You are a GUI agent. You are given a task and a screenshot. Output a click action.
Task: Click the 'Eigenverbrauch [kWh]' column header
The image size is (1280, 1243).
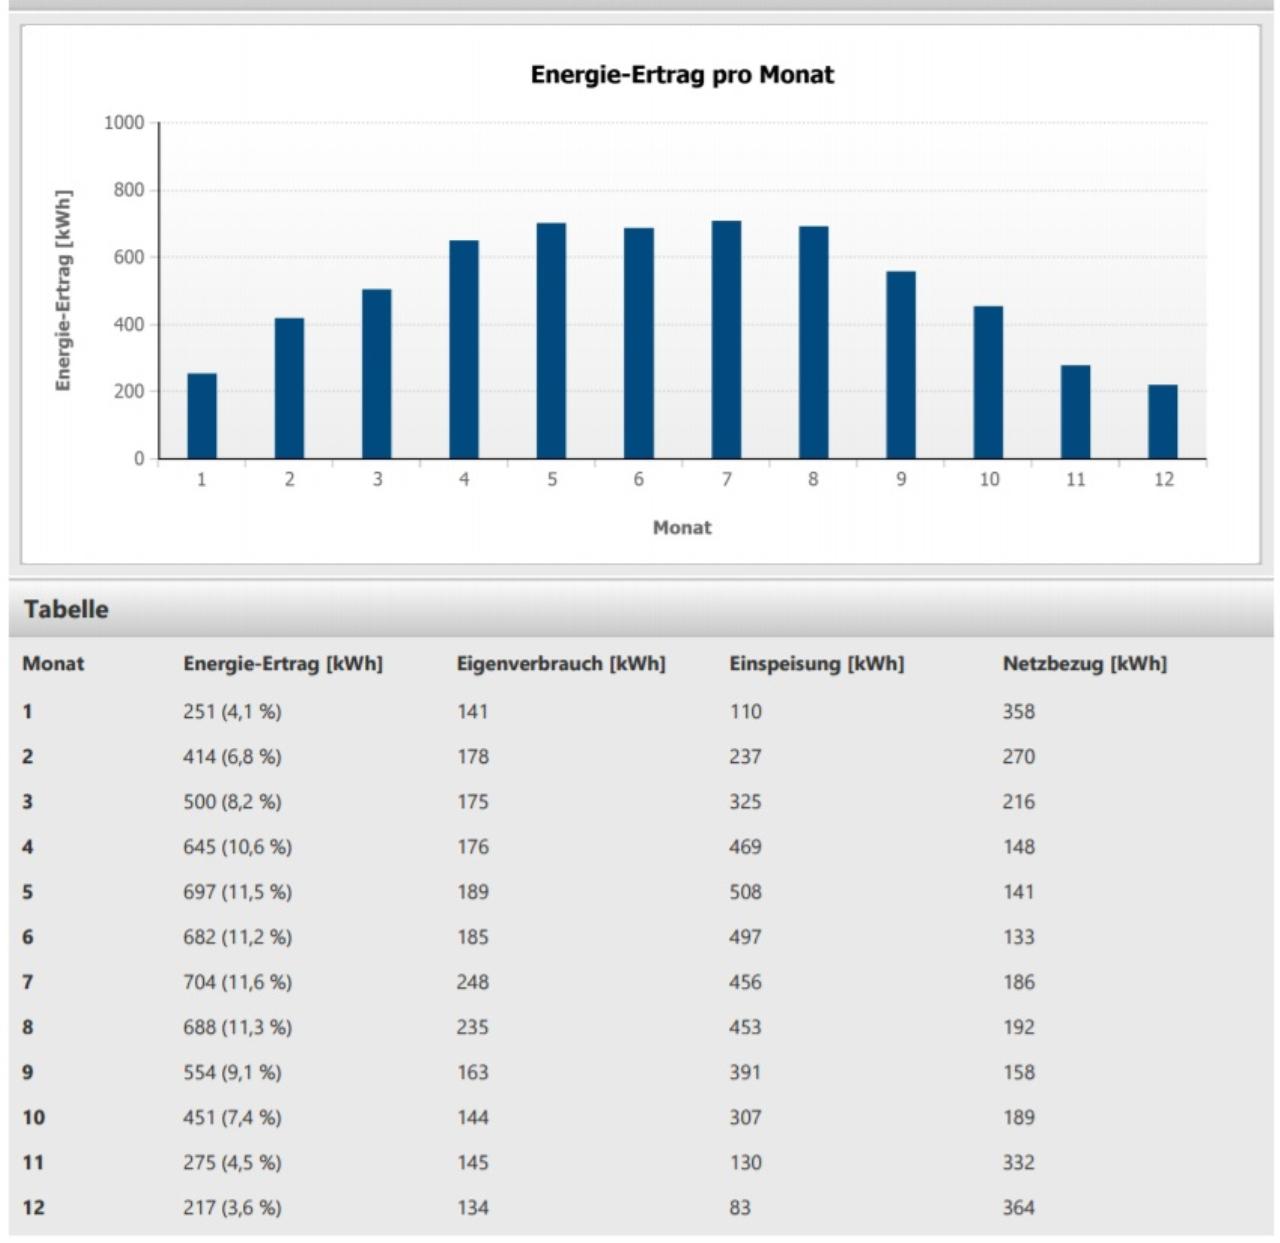pos(561,664)
